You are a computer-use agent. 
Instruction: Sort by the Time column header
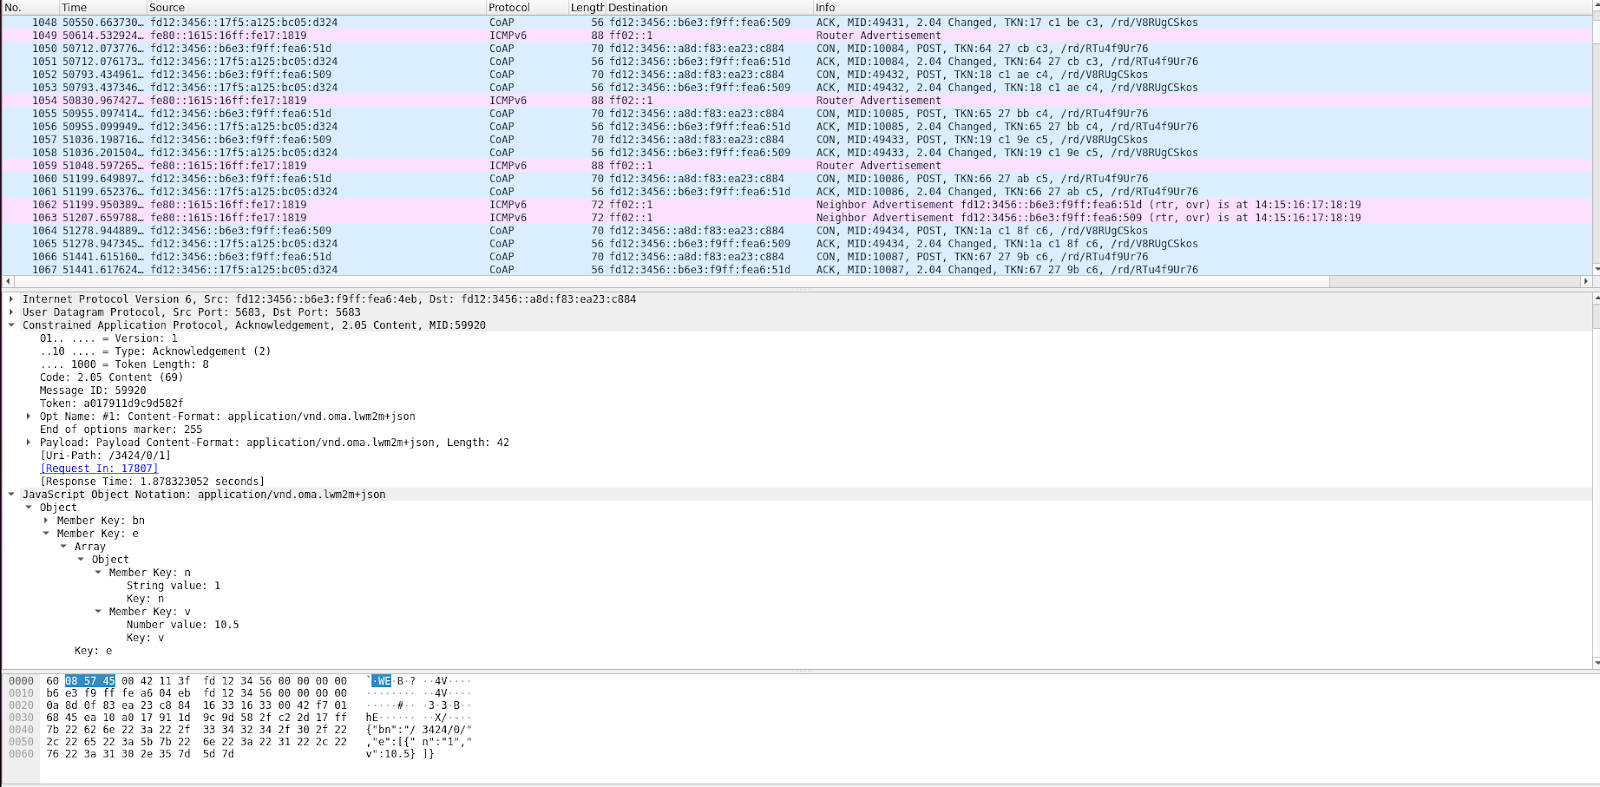pyautogui.click(x=103, y=7)
